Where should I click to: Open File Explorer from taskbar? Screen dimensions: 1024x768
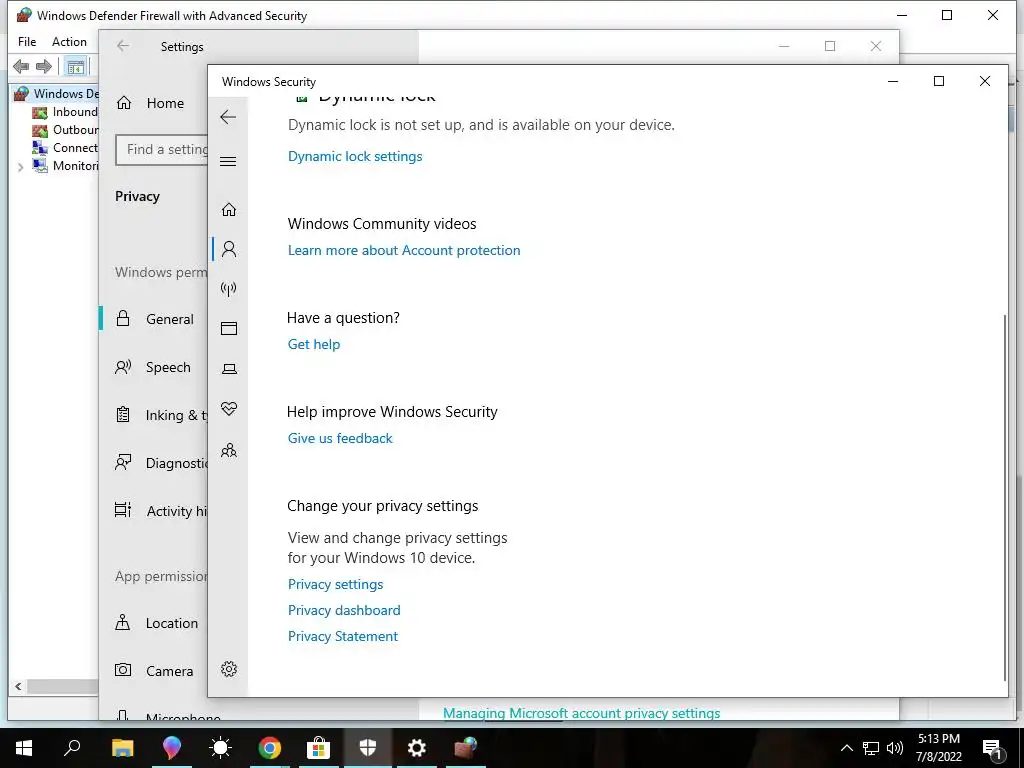click(123, 748)
